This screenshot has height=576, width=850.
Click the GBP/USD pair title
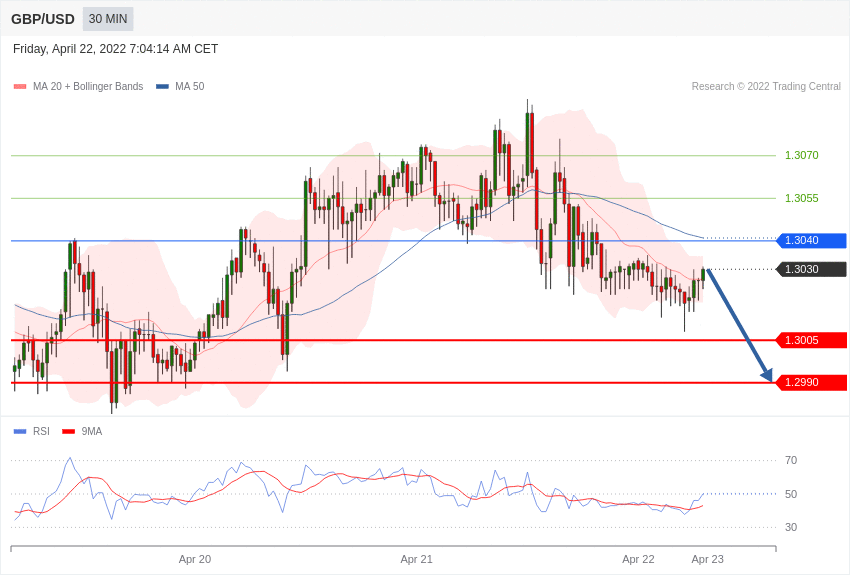coord(43,20)
